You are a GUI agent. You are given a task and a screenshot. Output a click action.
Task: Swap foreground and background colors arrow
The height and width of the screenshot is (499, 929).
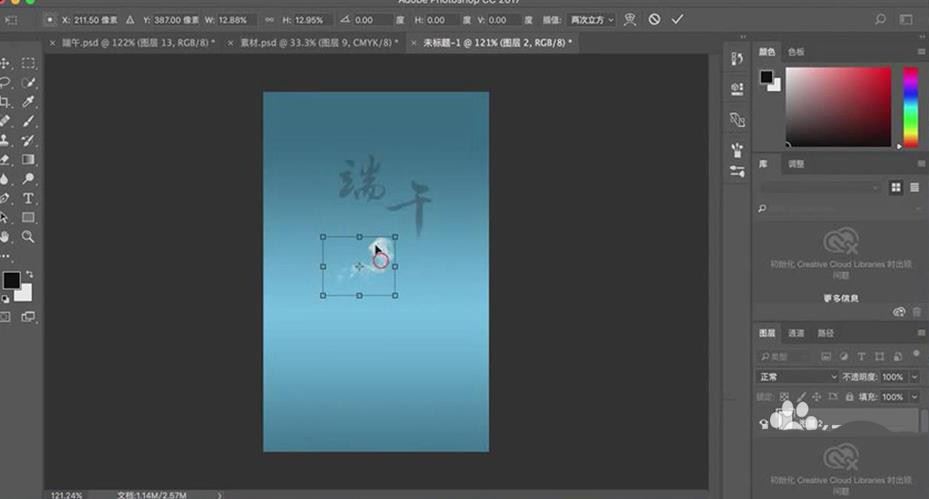coord(29,275)
